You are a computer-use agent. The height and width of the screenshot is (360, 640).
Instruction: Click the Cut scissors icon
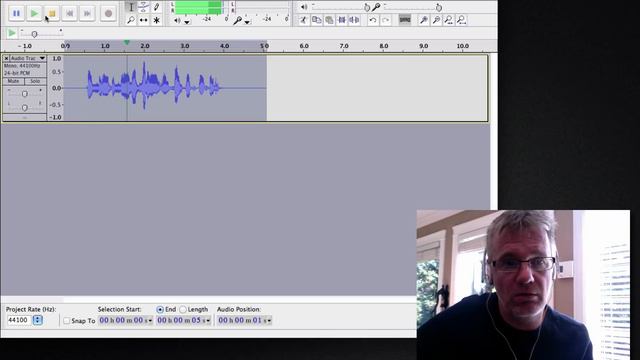pos(303,20)
